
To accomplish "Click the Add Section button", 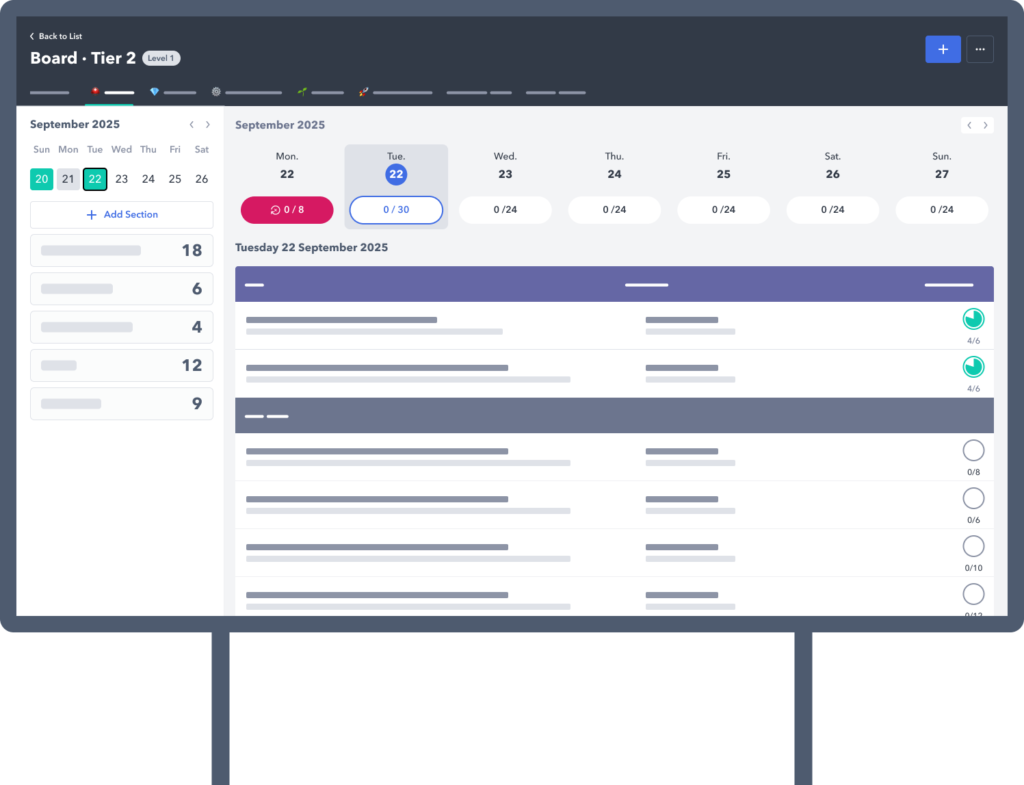I will coord(121,215).
